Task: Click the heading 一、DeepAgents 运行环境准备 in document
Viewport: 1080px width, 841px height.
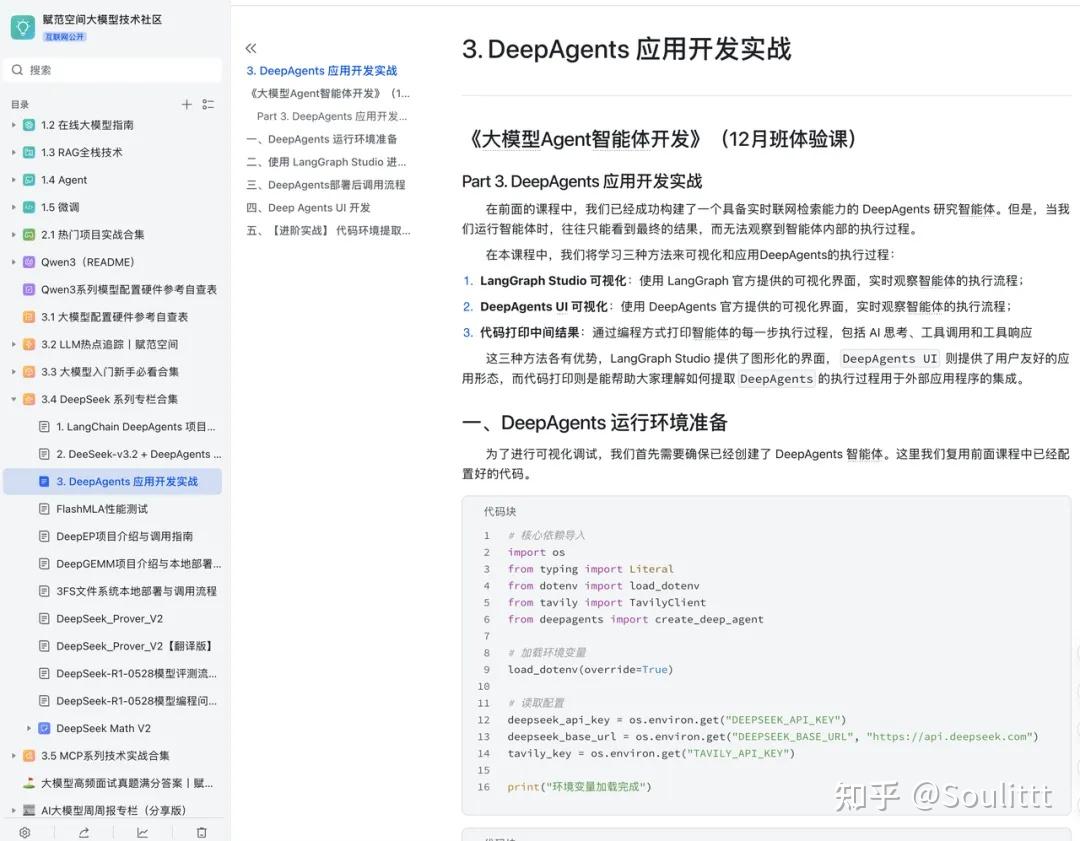Action: pyautogui.click(x=594, y=422)
